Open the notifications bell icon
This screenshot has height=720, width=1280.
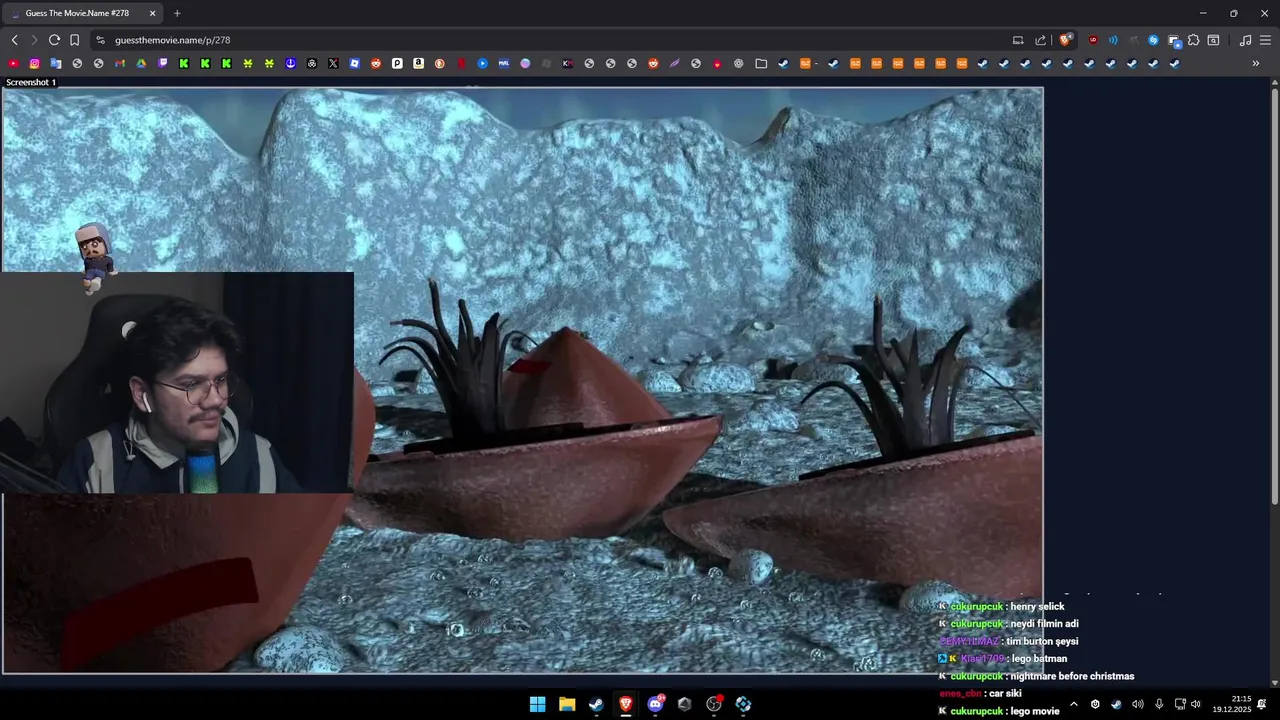[x=1262, y=704]
